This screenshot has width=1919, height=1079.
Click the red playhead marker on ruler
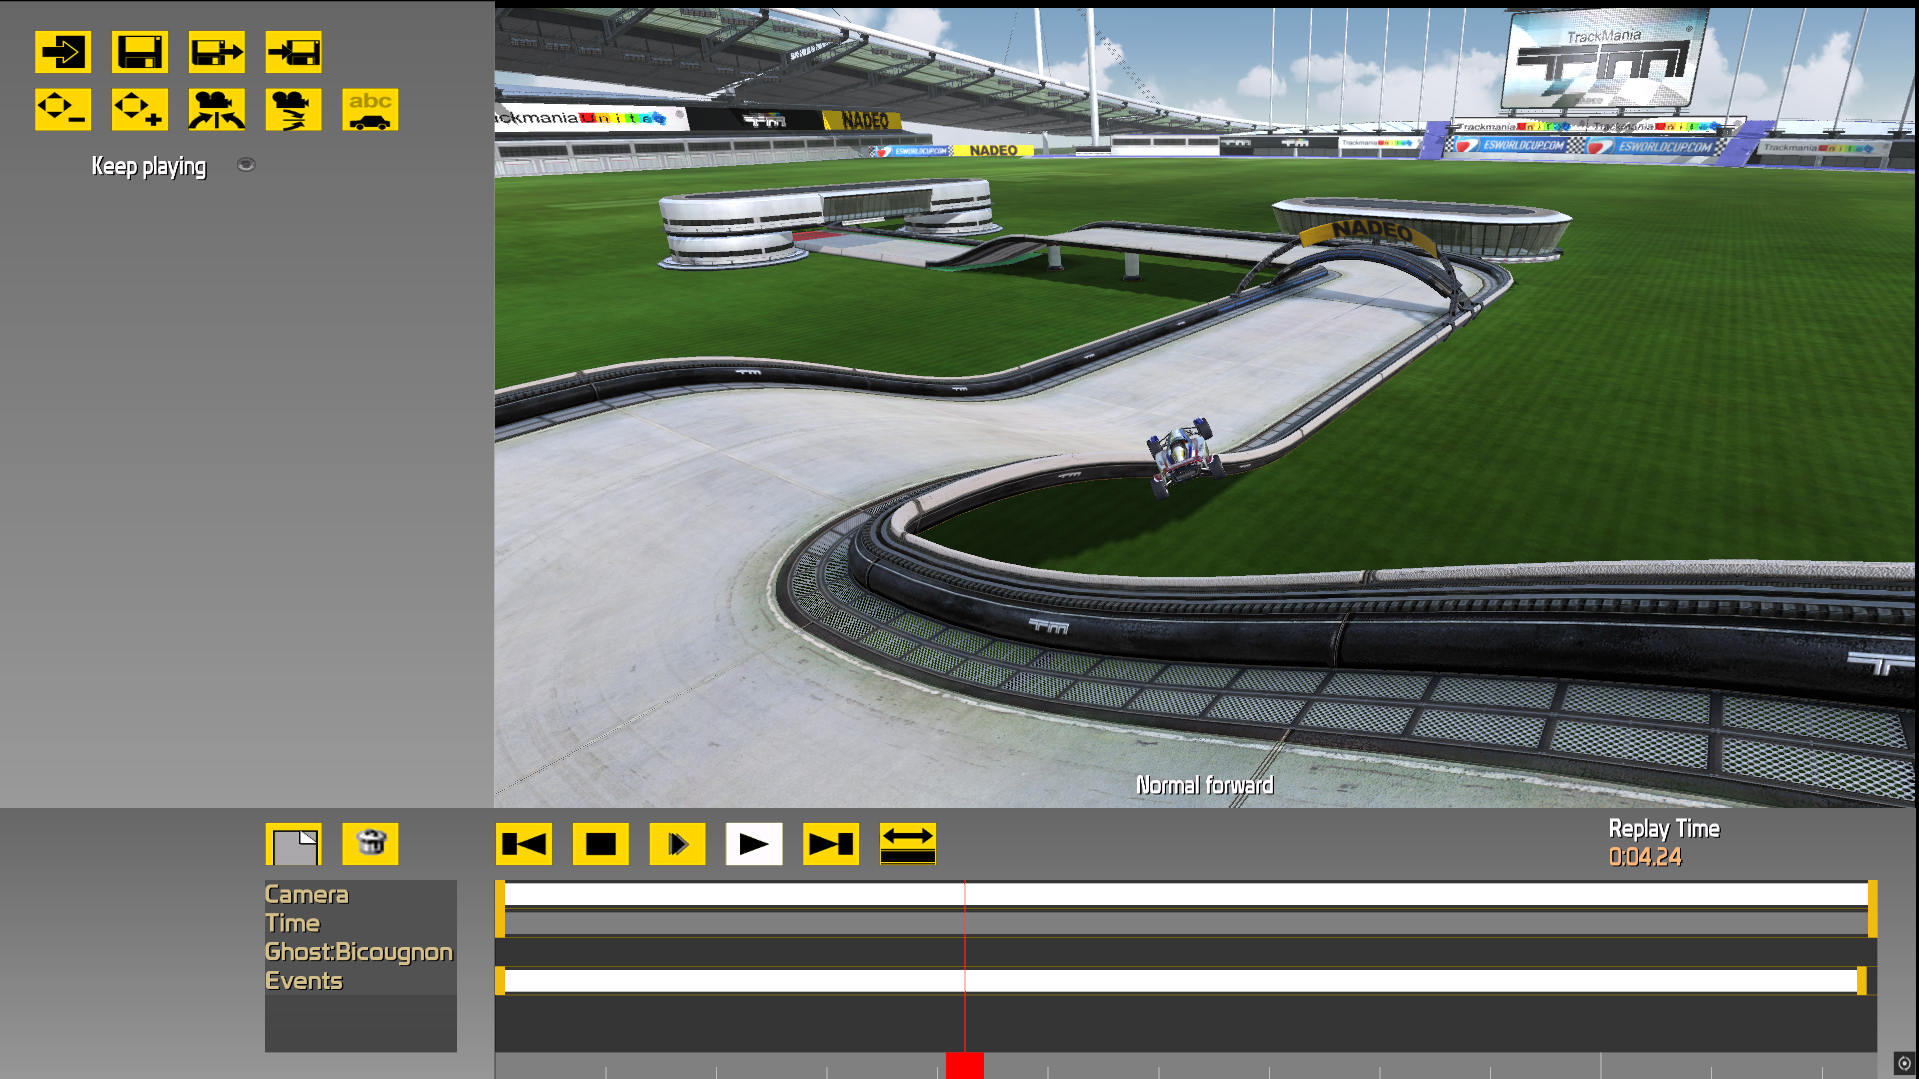[x=965, y=1065]
